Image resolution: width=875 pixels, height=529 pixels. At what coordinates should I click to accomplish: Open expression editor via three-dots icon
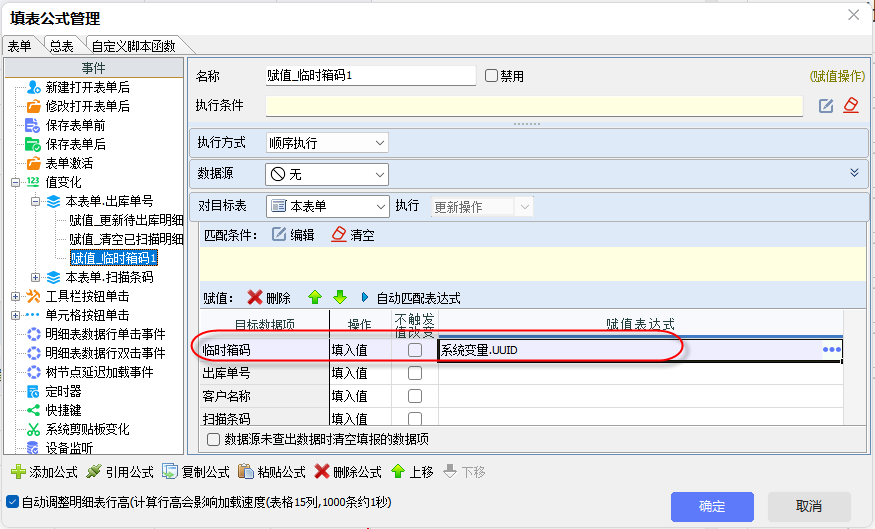[x=831, y=349]
